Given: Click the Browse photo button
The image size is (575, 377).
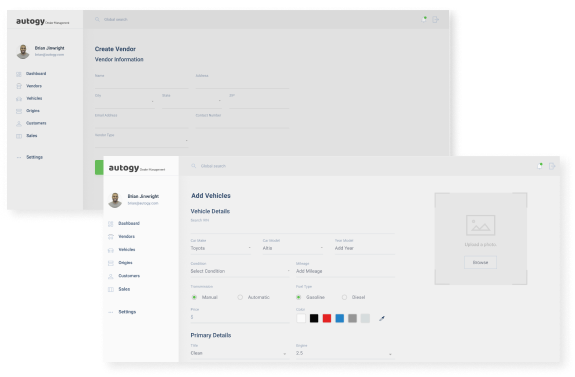Looking at the screenshot, I should (480, 262).
